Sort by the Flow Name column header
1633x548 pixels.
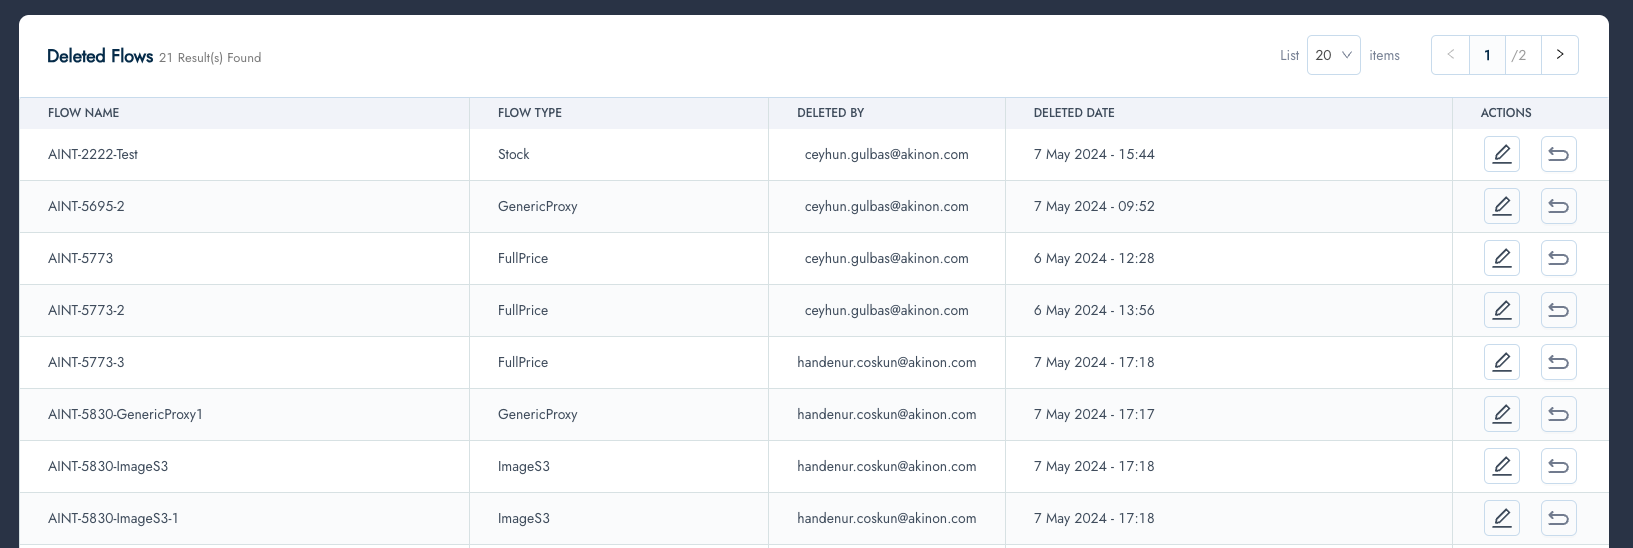coord(84,113)
